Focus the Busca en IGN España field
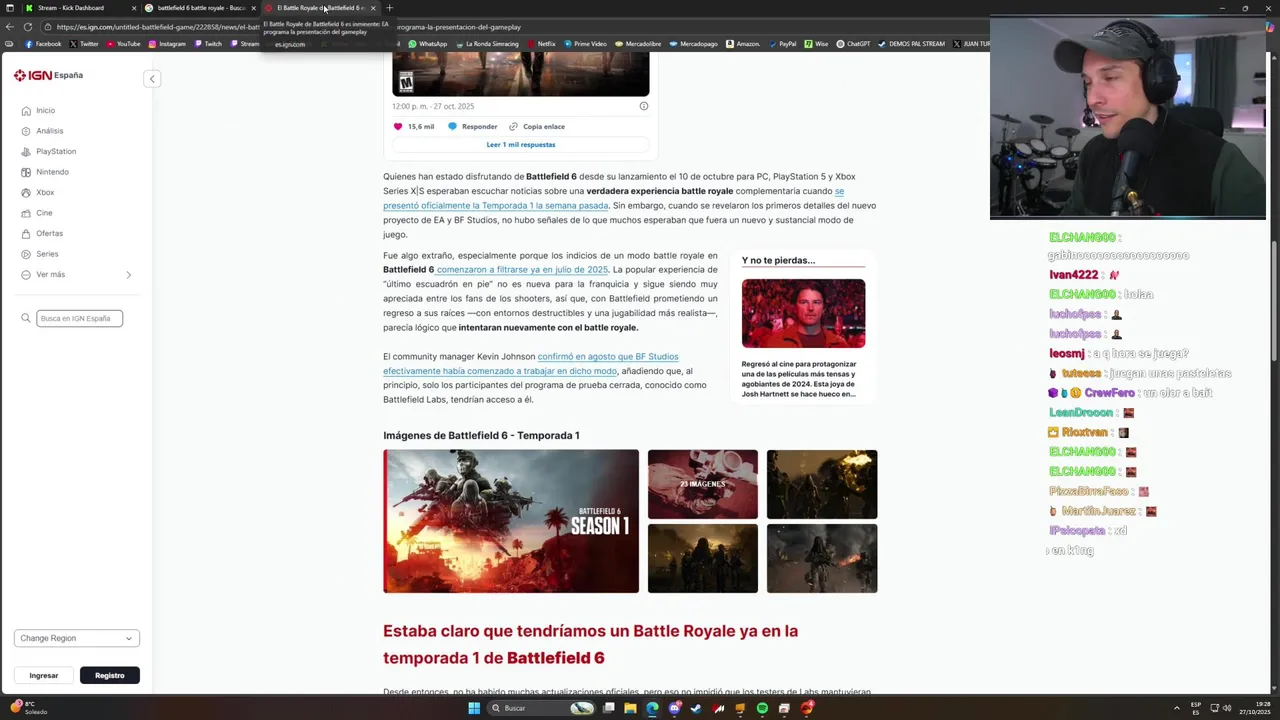 point(80,318)
